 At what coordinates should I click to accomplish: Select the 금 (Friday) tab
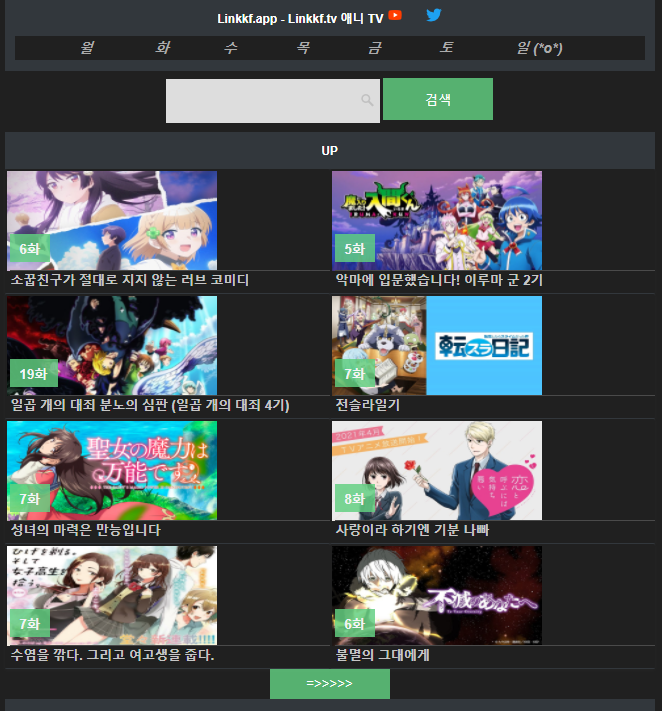click(374, 48)
